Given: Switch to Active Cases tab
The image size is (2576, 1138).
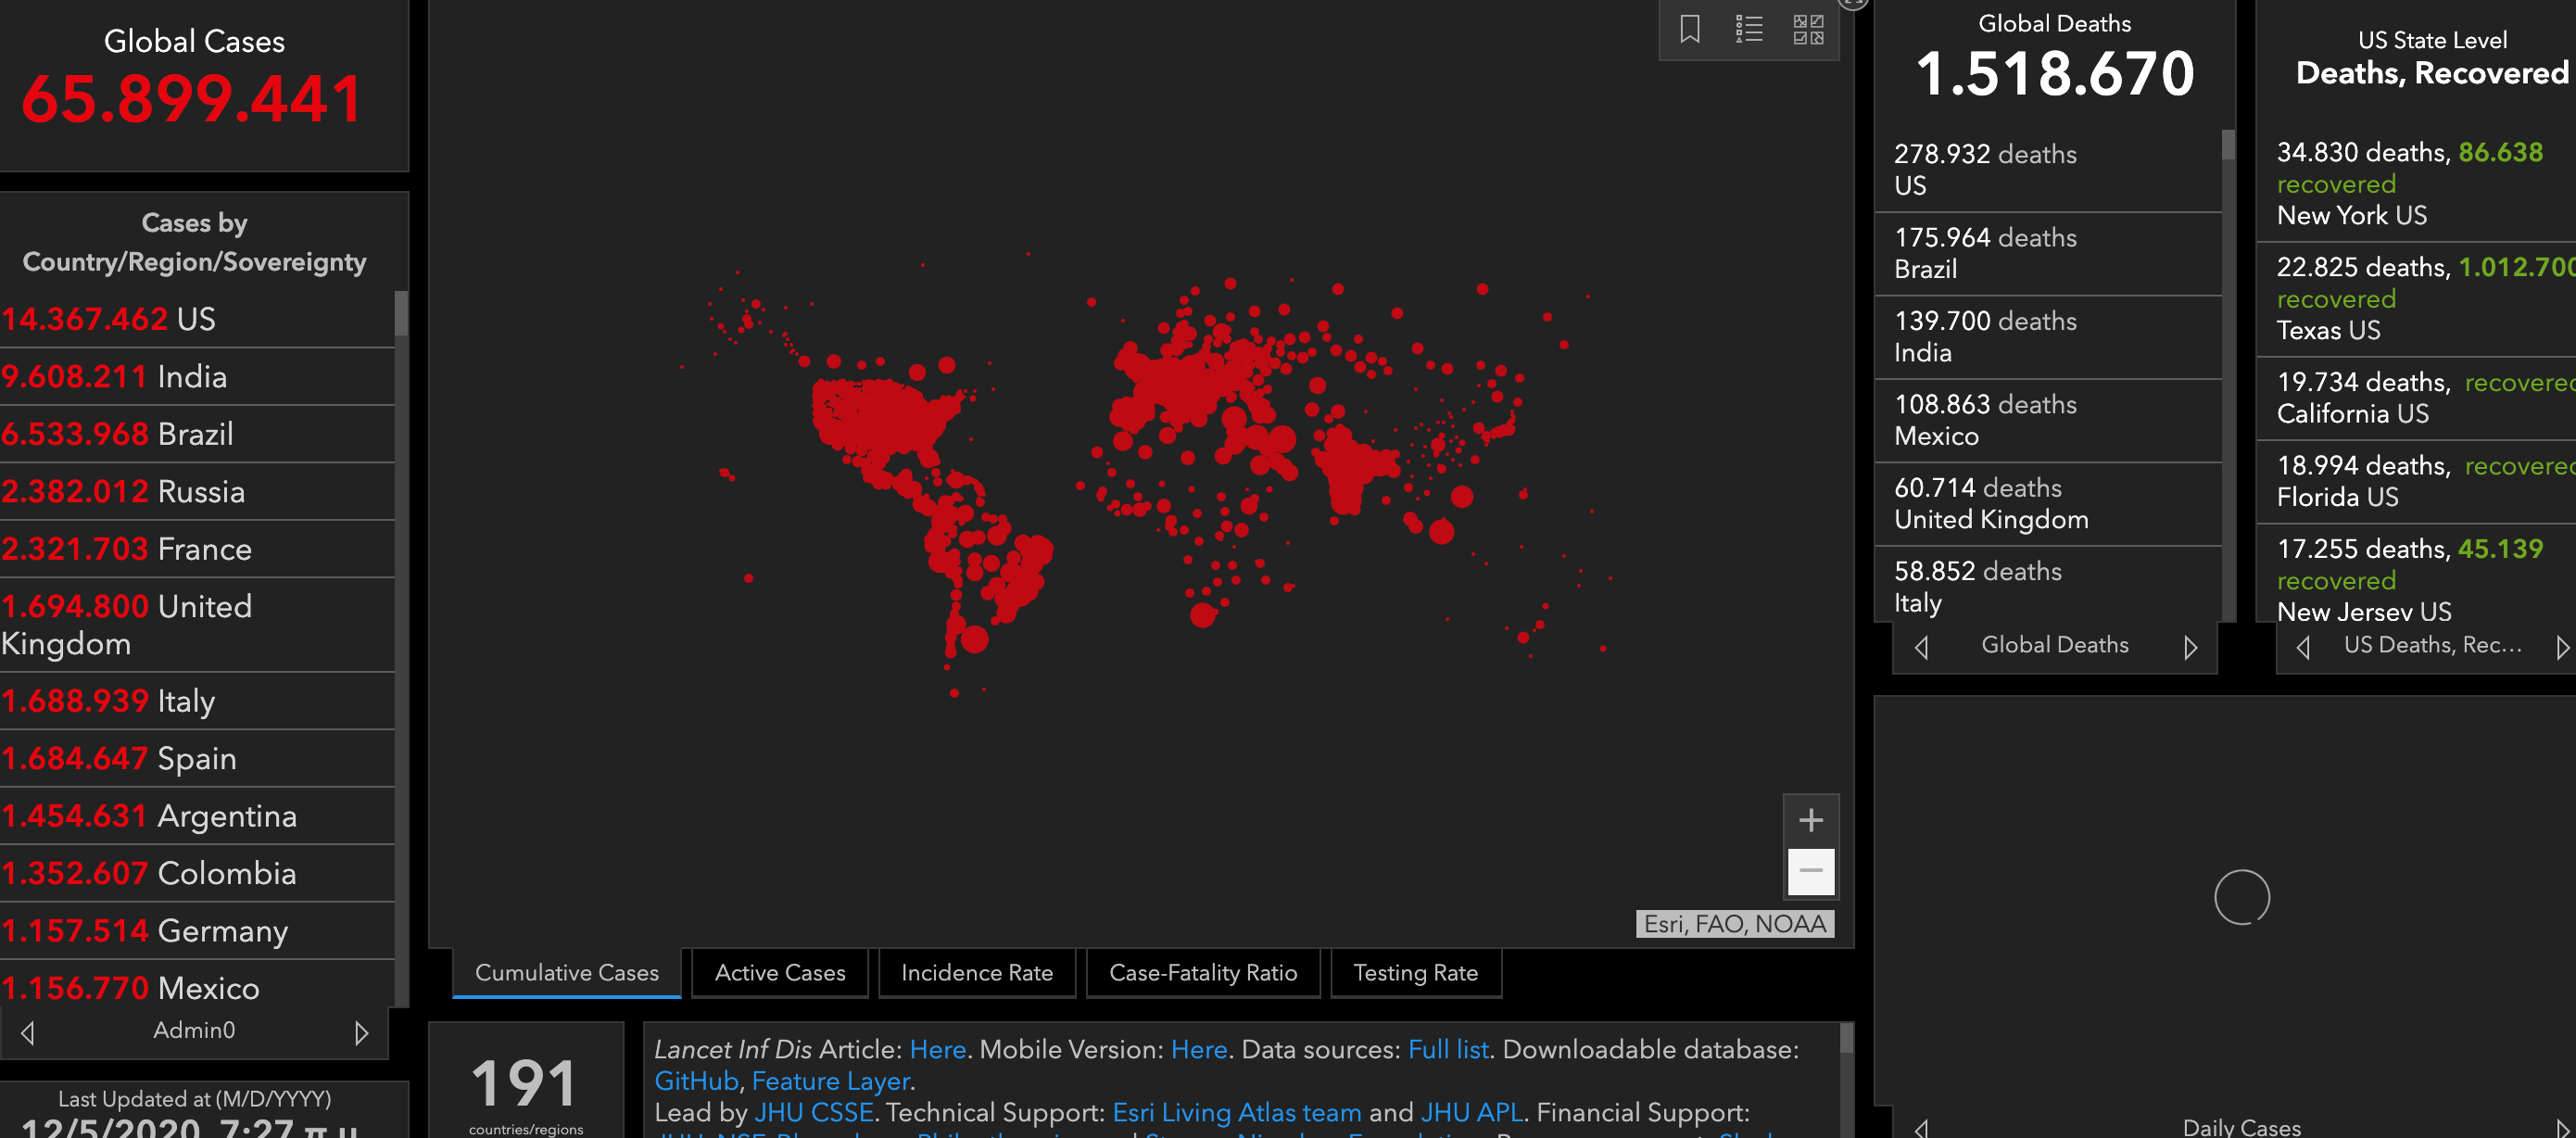Looking at the screenshot, I should click(x=780, y=973).
